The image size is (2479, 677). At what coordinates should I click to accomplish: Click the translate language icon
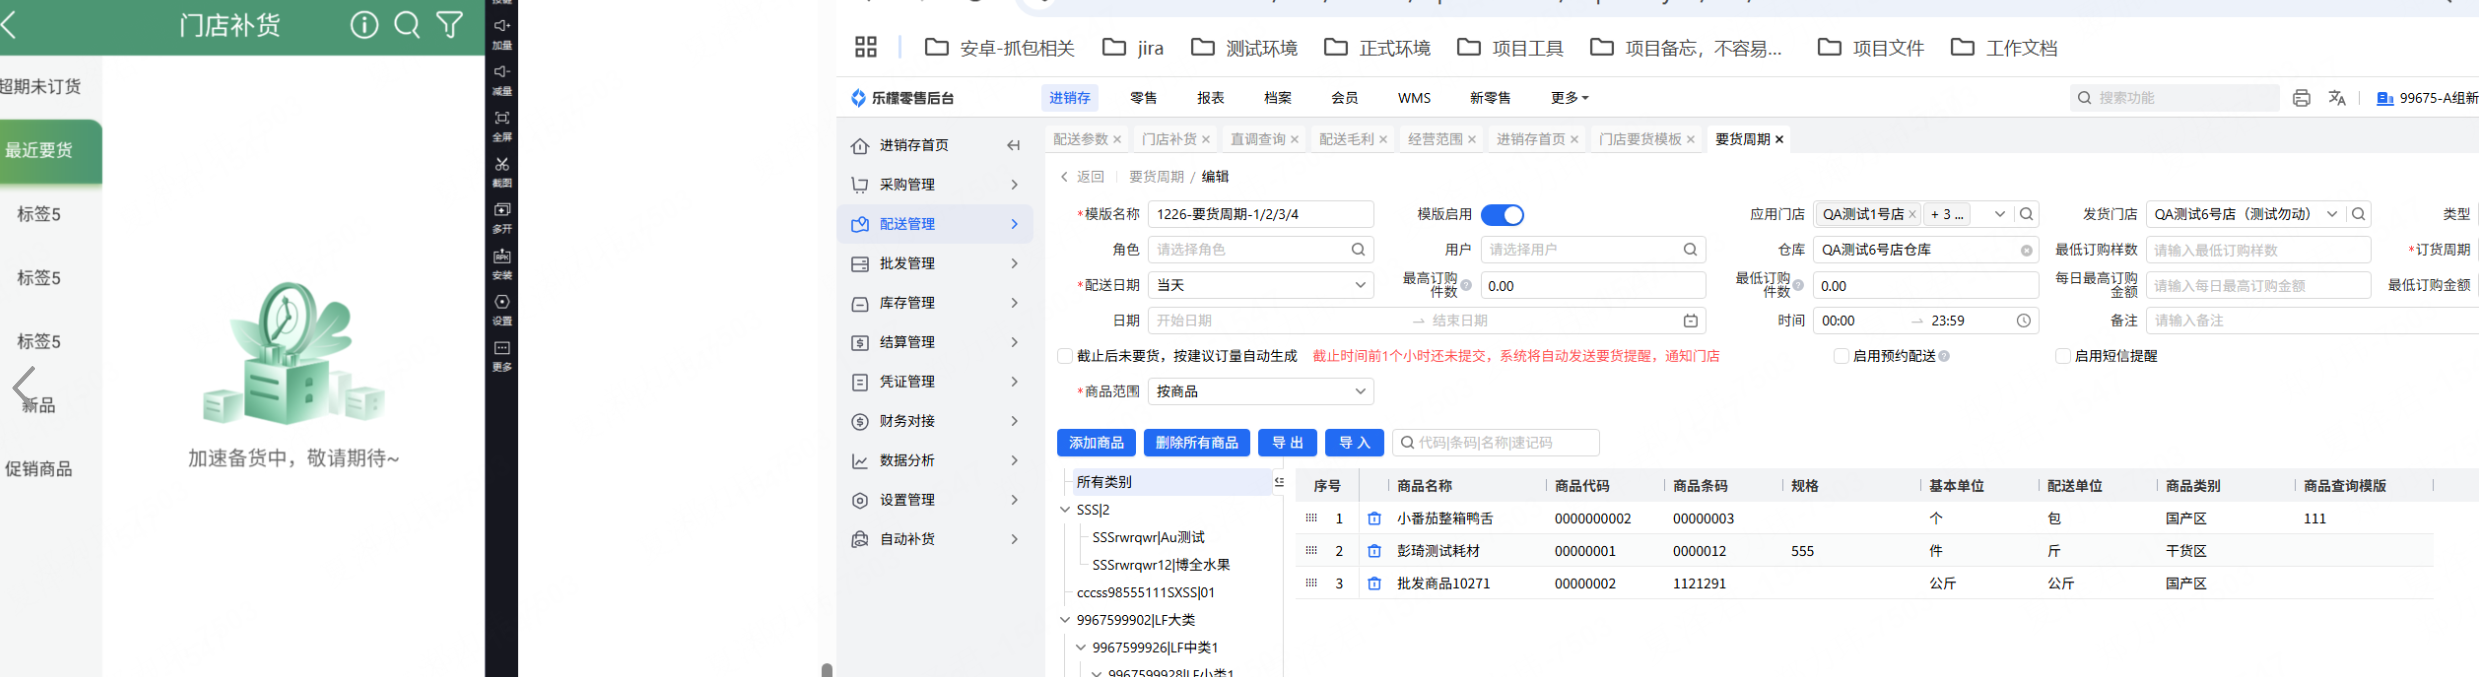tap(2337, 98)
